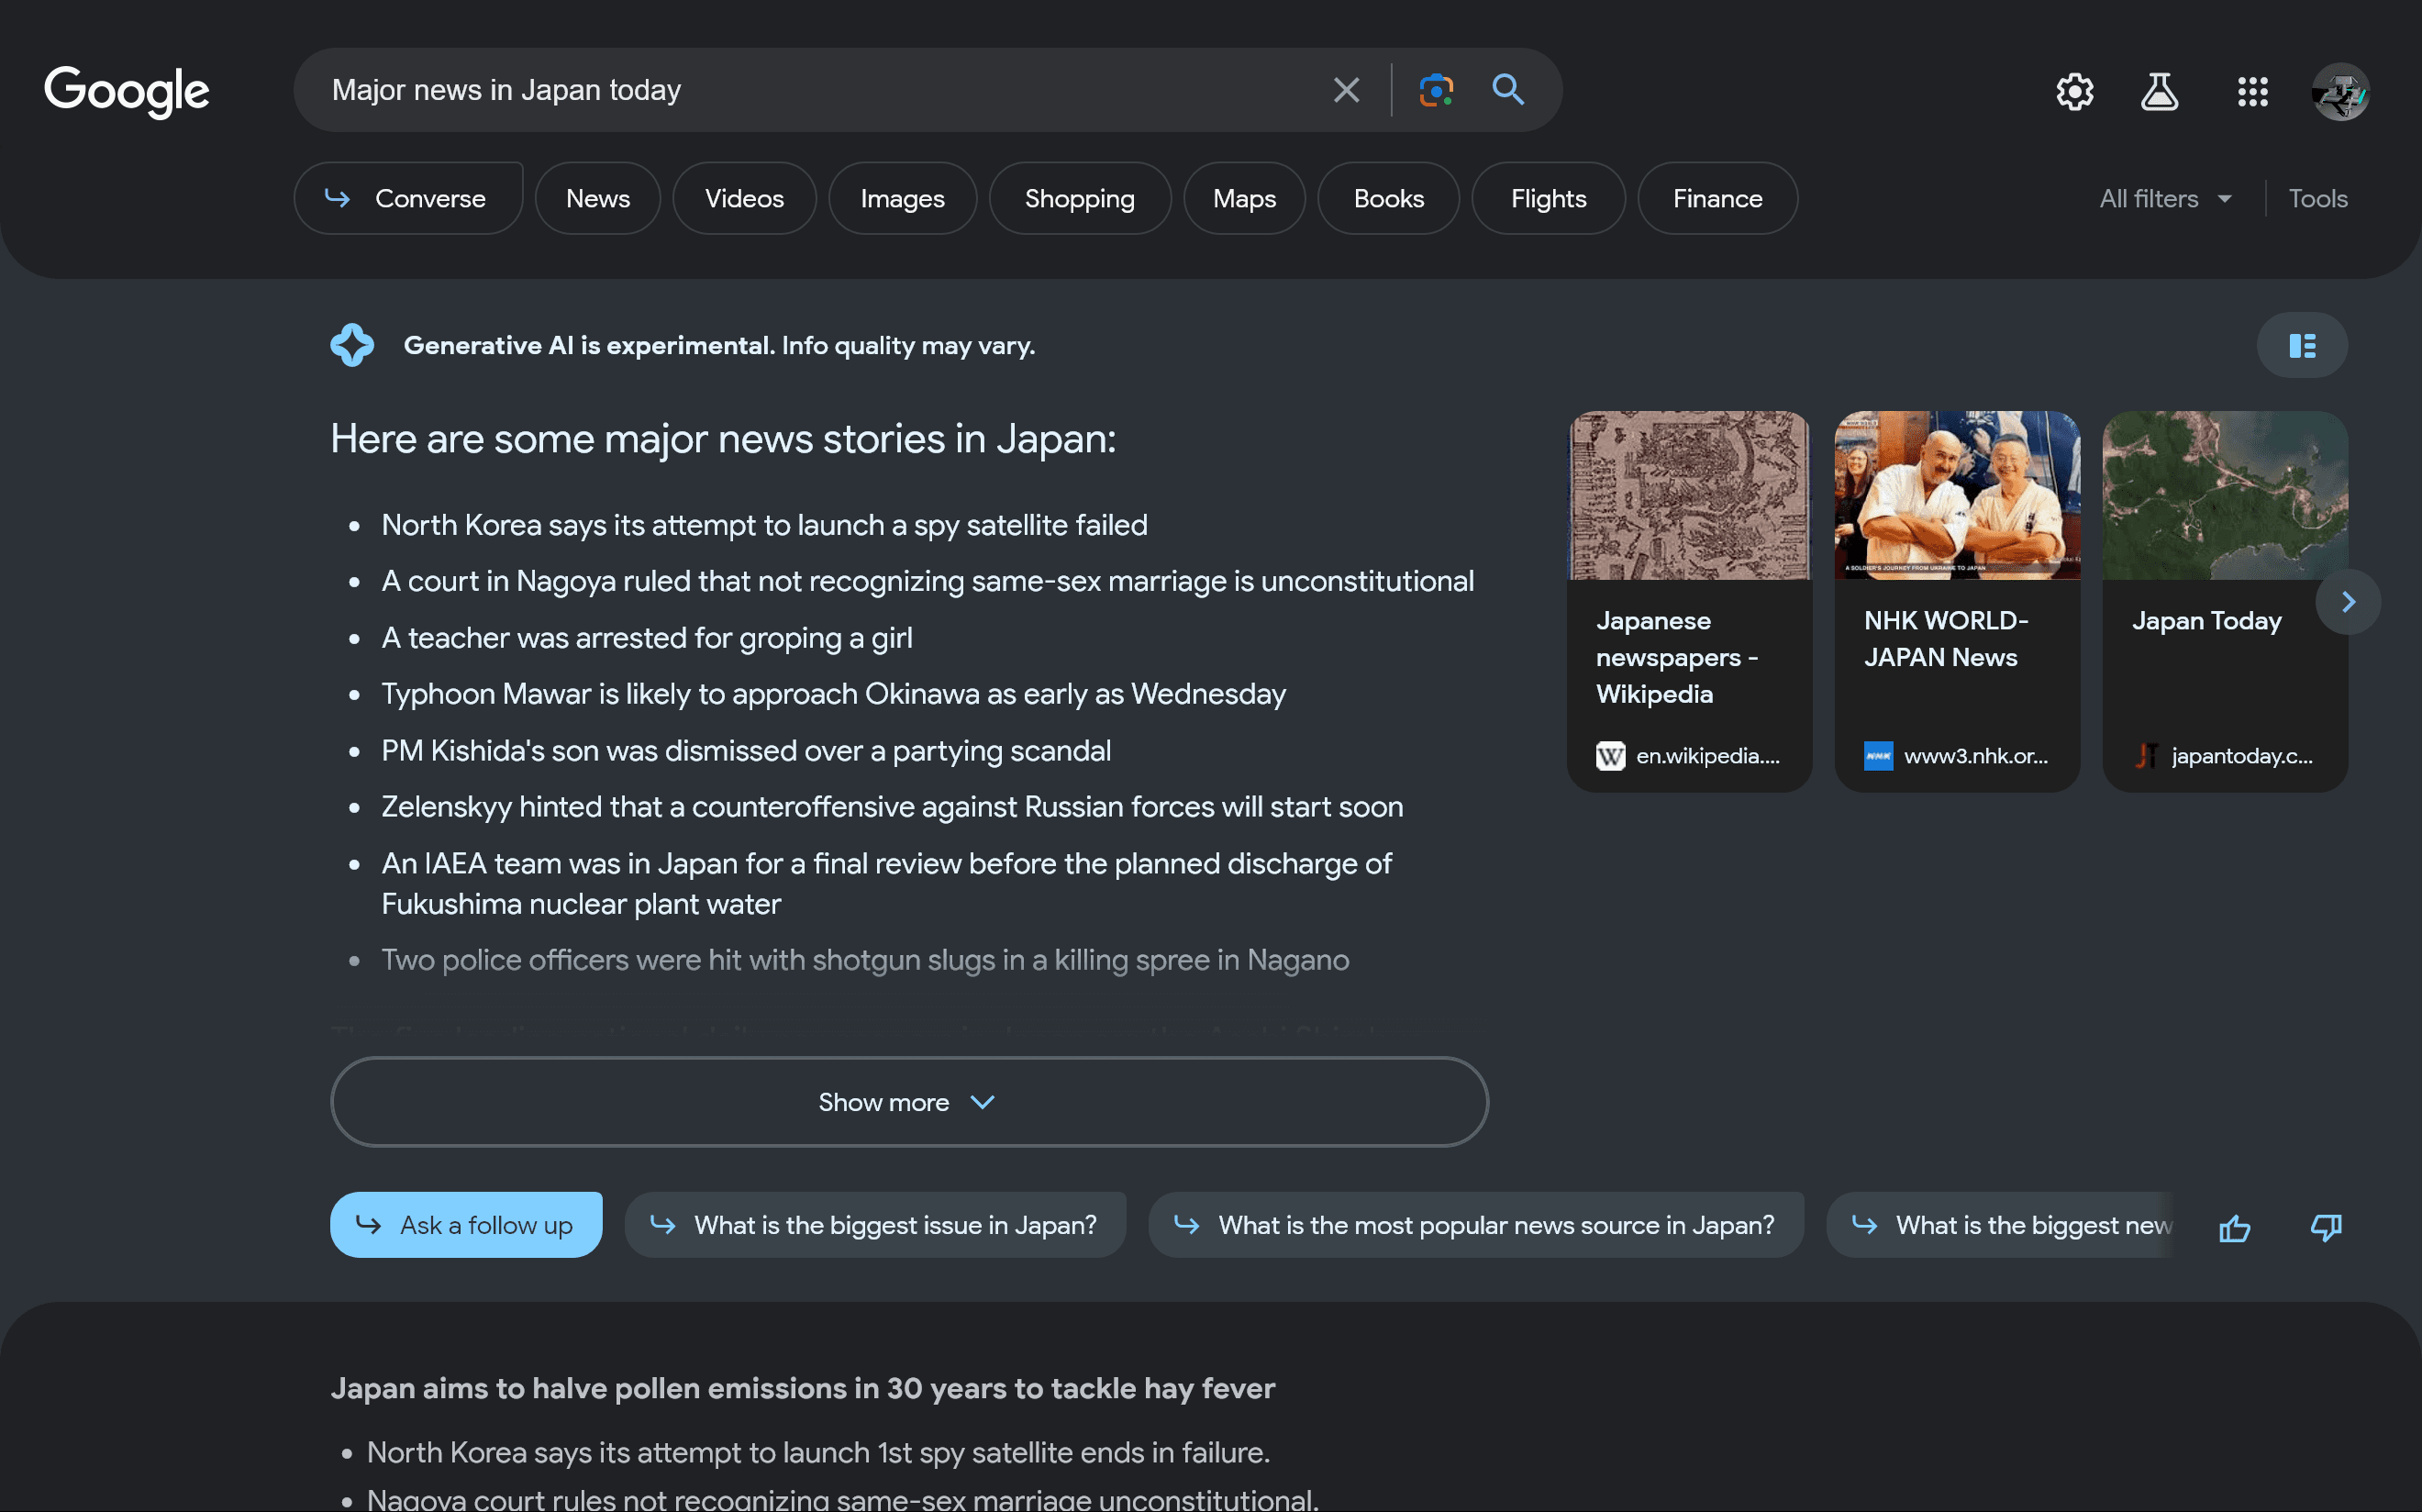This screenshot has width=2422, height=1512.
Task: Ask about most popular news source in Japan
Action: tap(1476, 1224)
